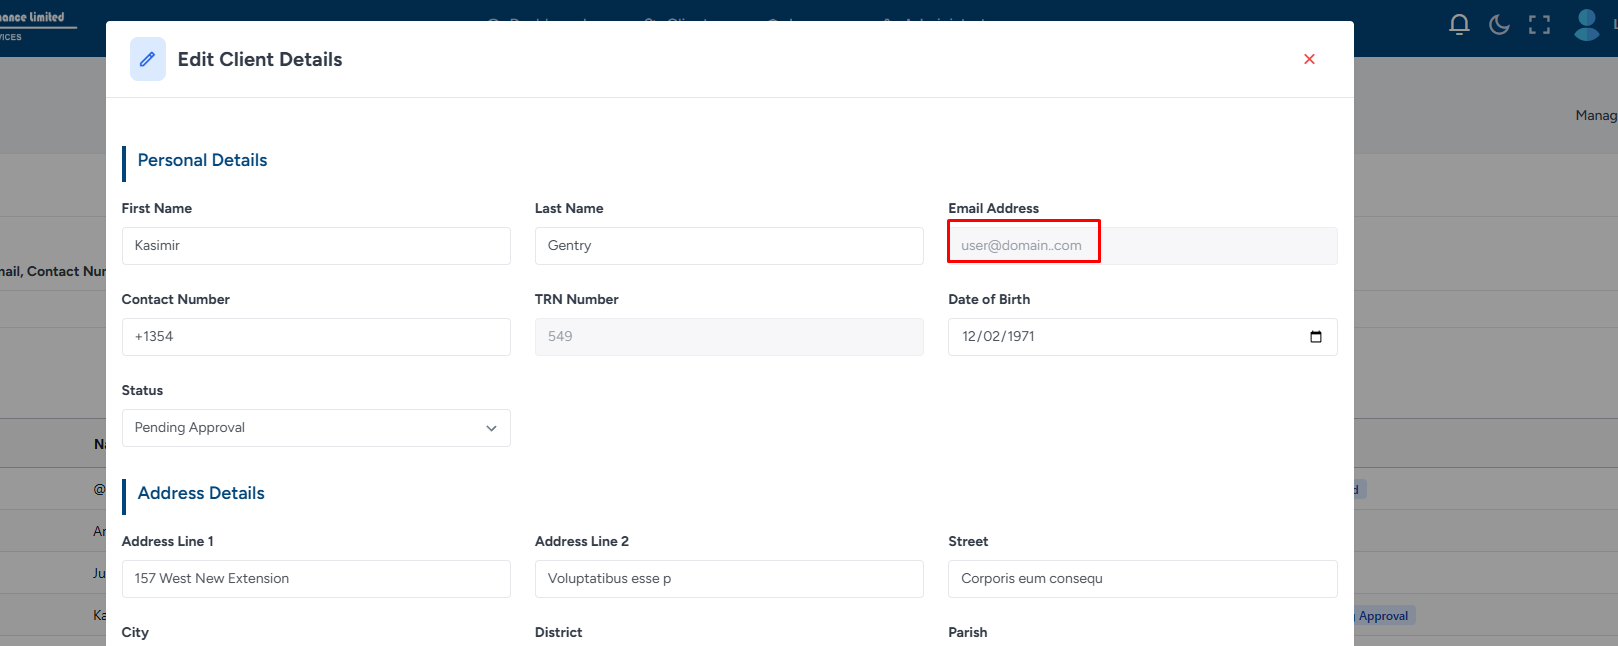Click the Last Name field containing Gentry
1618x646 pixels.
coord(728,246)
